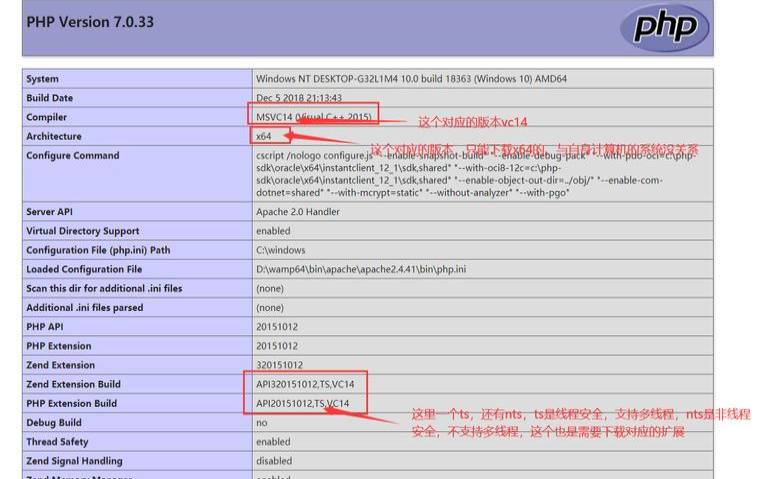Select the PHP Extension row label
Image resolution: width=767 pixels, height=479 pixels.
[59, 346]
